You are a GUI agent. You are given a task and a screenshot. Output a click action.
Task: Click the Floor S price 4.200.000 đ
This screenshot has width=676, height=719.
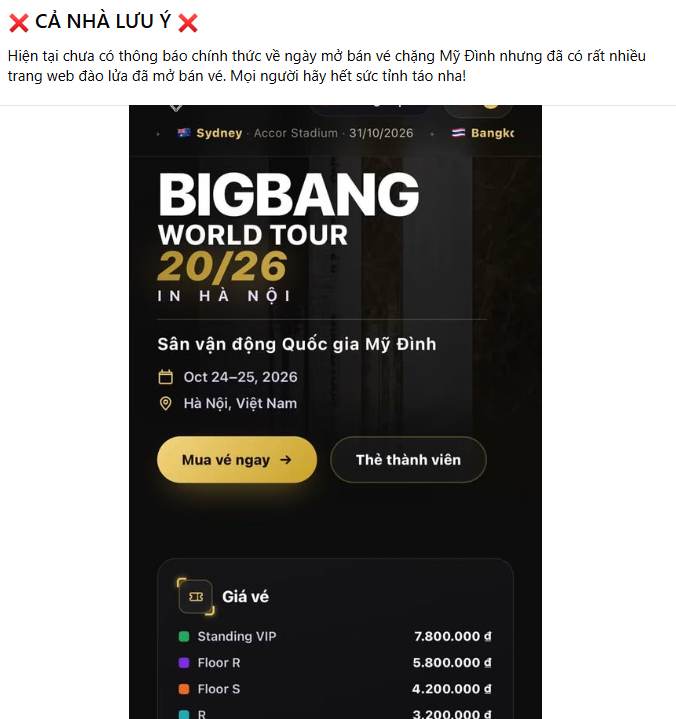pyautogui.click(x=452, y=689)
